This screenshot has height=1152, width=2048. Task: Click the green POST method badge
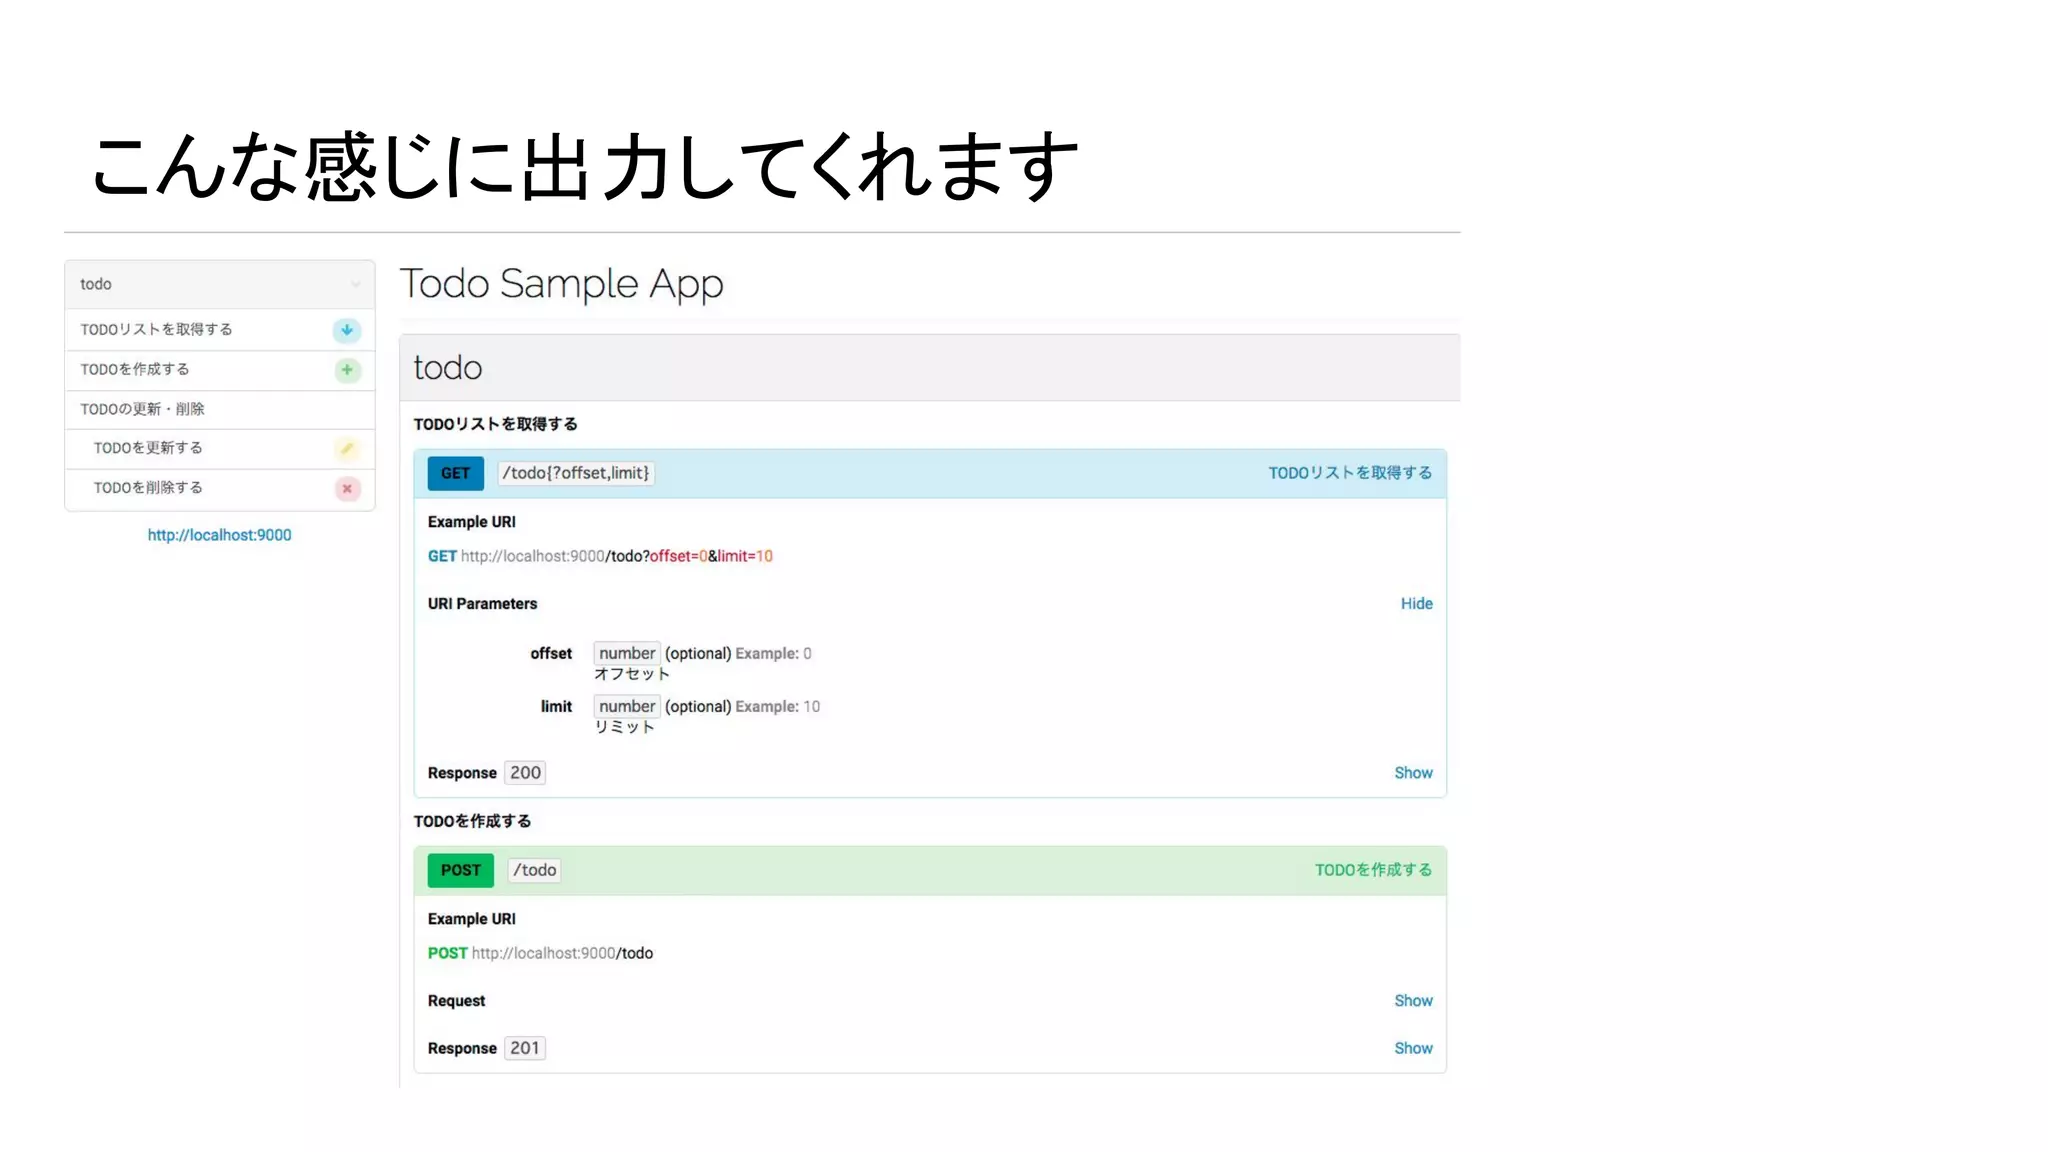point(461,870)
